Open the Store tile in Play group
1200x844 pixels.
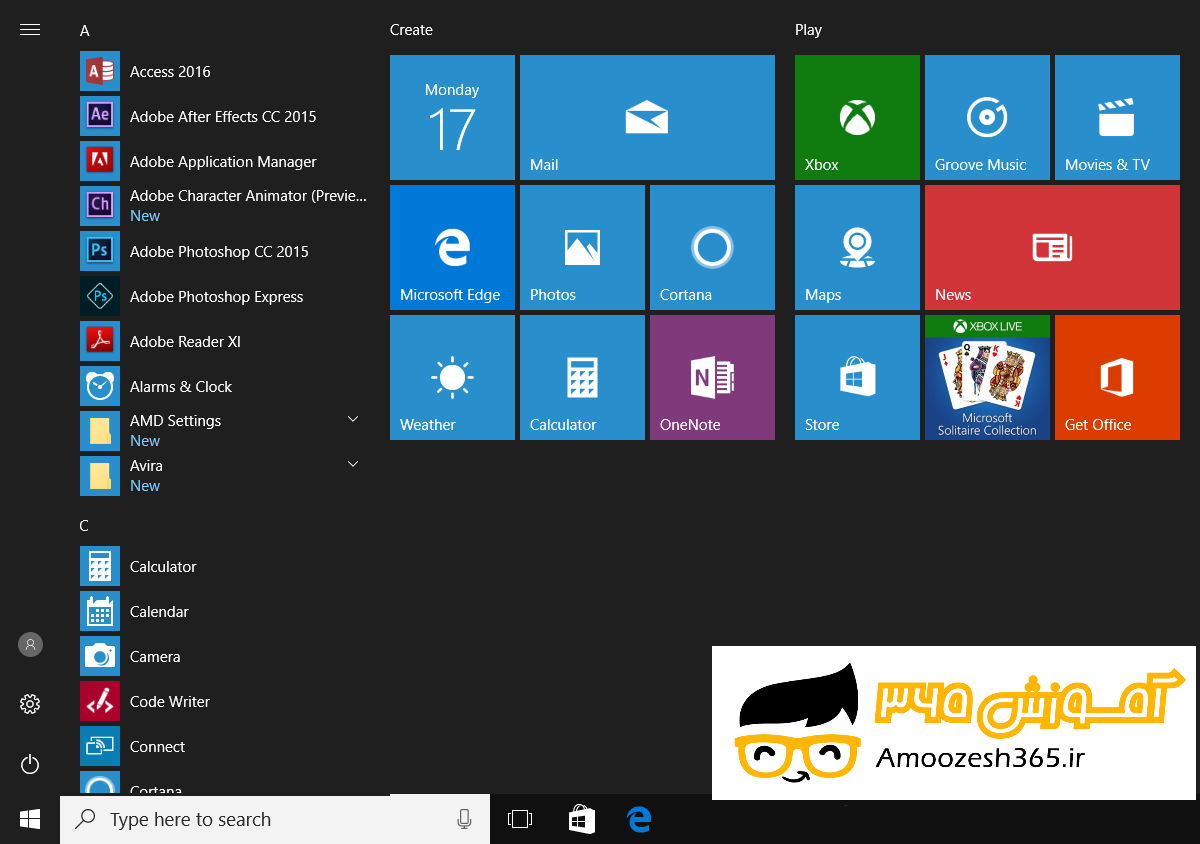(x=857, y=377)
